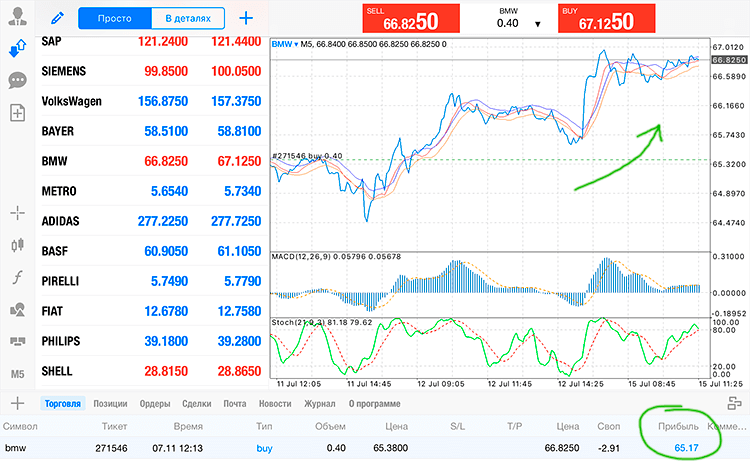
Task: Click the pencil edit symbols icon
Action: [x=57, y=19]
